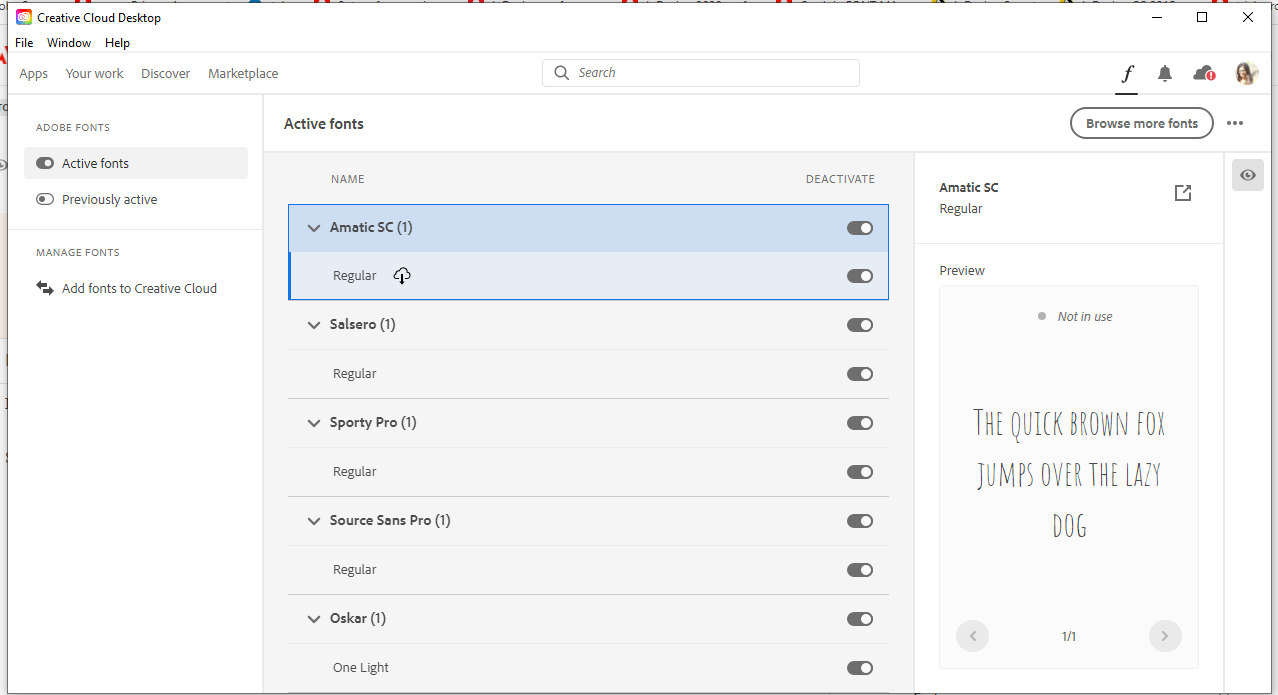This screenshot has height=695, width=1278.
Task: Click into the Search field
Action: point(710,73)
